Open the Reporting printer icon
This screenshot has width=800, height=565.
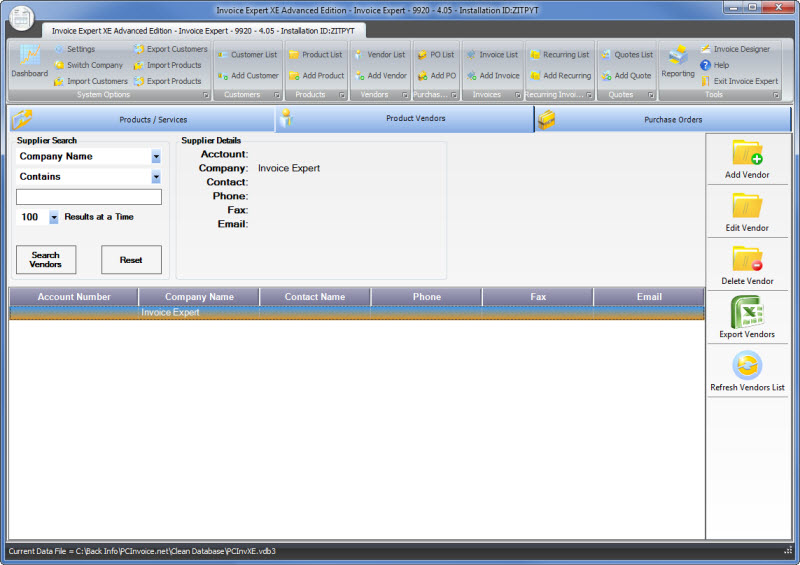[678, 55]
